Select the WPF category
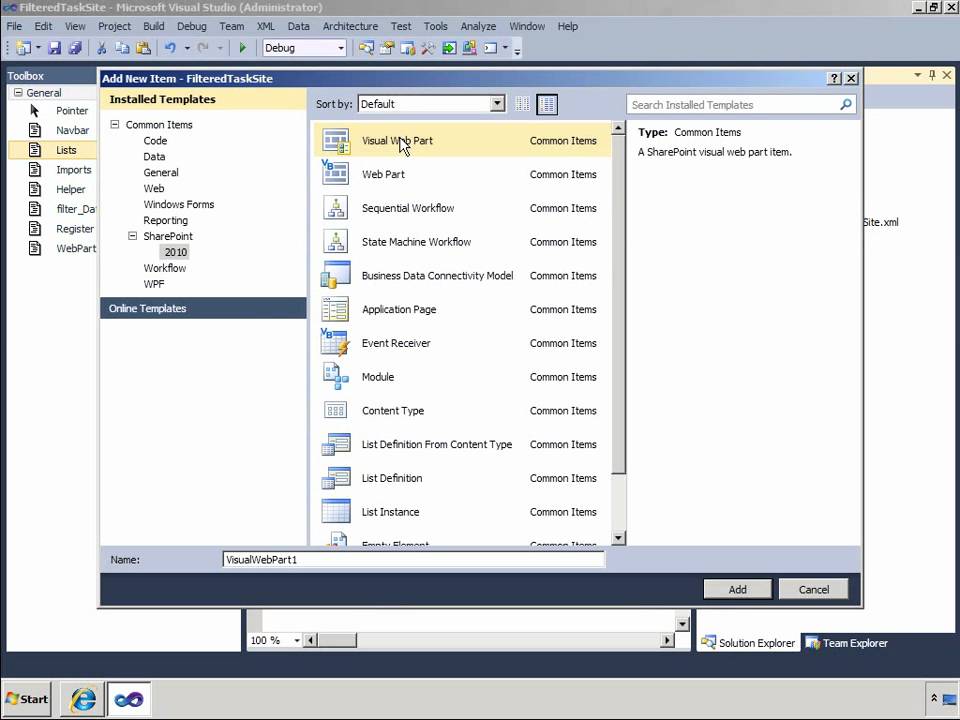The image size is (960, 720). pyautogui.click(x=154, y=283)
